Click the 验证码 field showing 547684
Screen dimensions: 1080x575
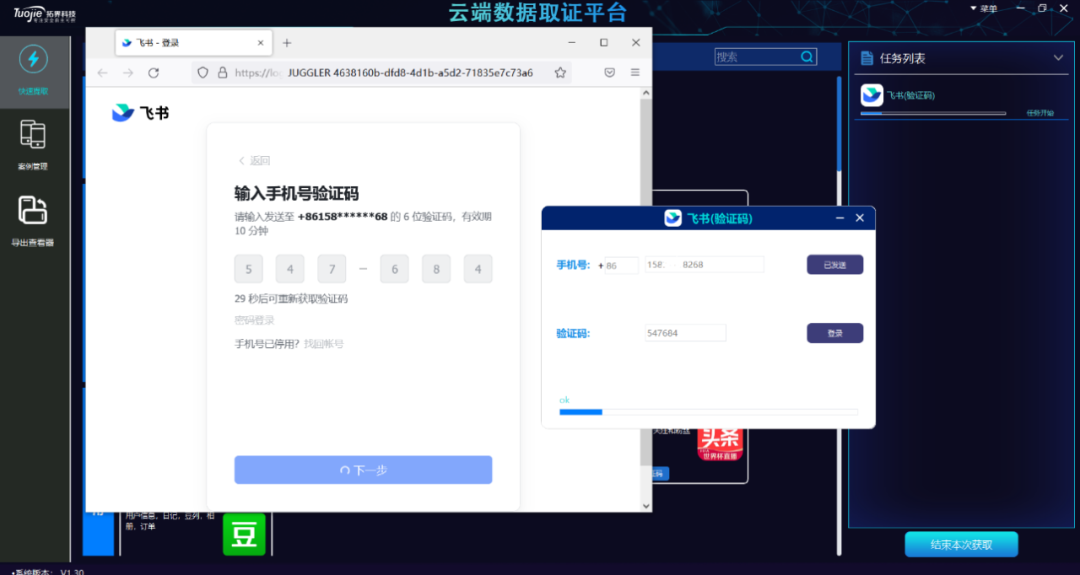[685, 333]
